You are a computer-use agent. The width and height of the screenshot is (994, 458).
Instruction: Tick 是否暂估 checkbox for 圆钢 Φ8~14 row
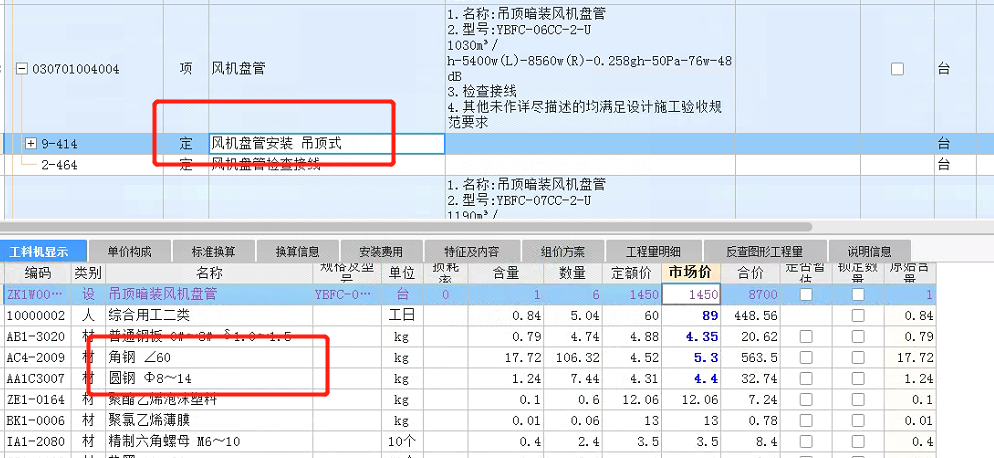806,379
